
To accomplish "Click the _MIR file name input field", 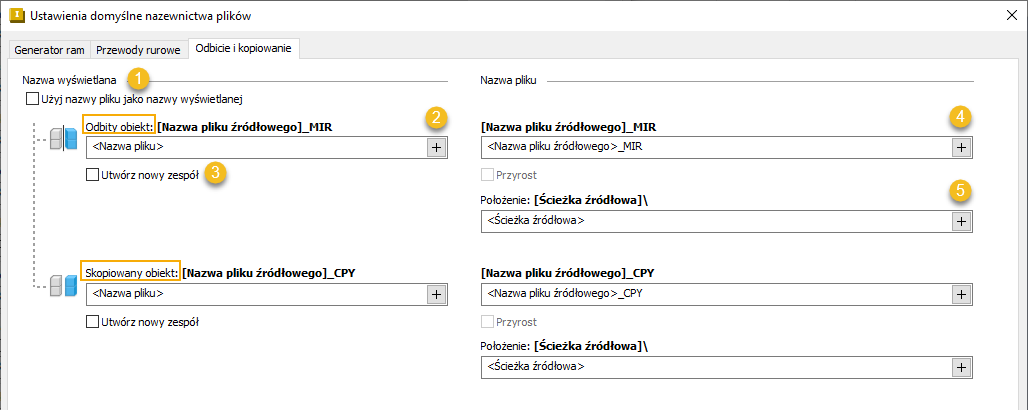I will click(714, 147).
